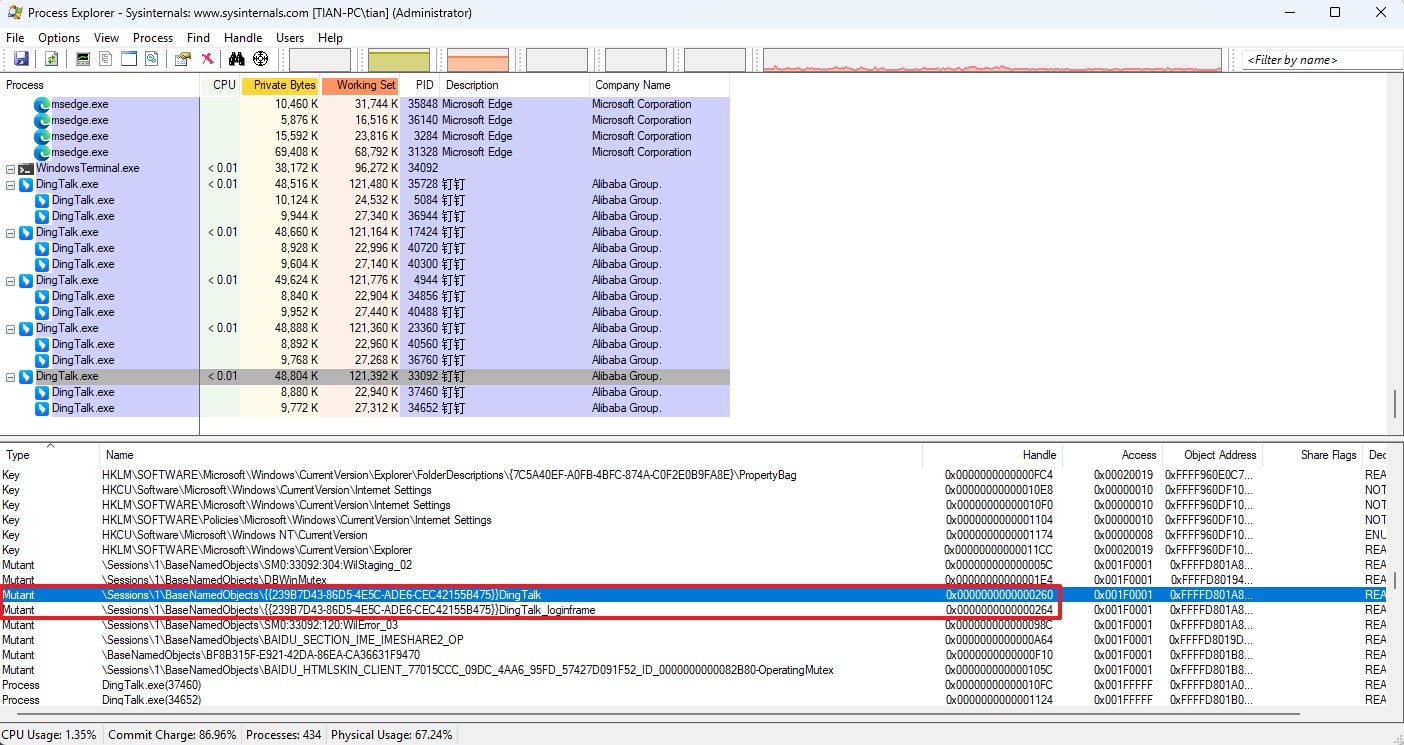
Task: Sort by the Private Bytes column header
Action: (280, 85)
